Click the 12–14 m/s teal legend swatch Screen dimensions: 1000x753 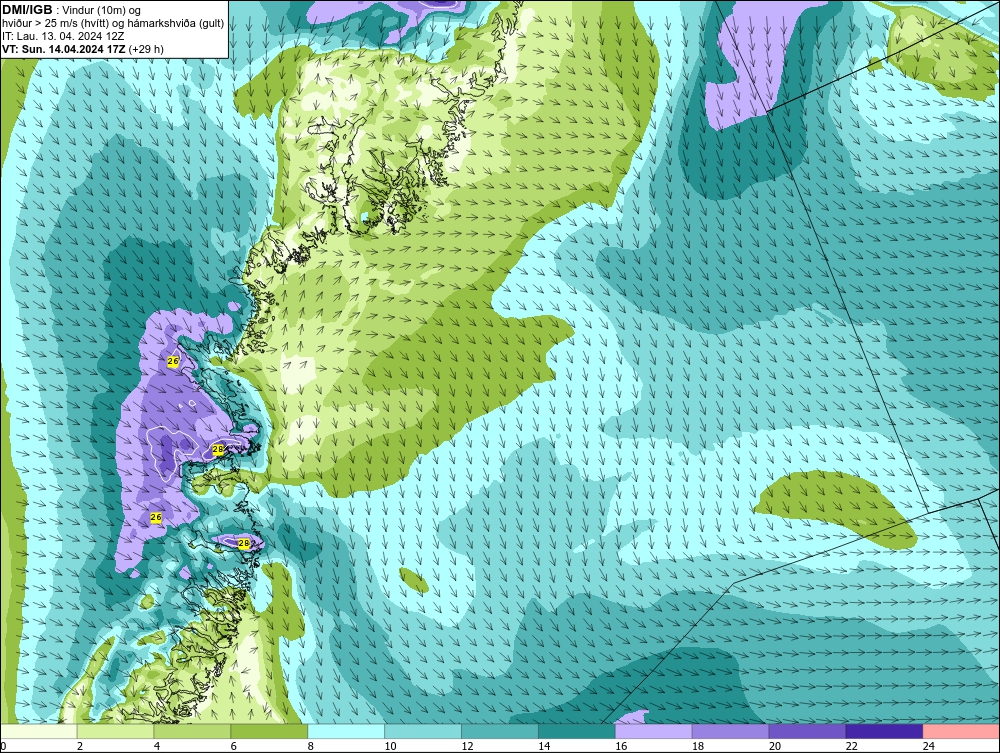(500, 731)
